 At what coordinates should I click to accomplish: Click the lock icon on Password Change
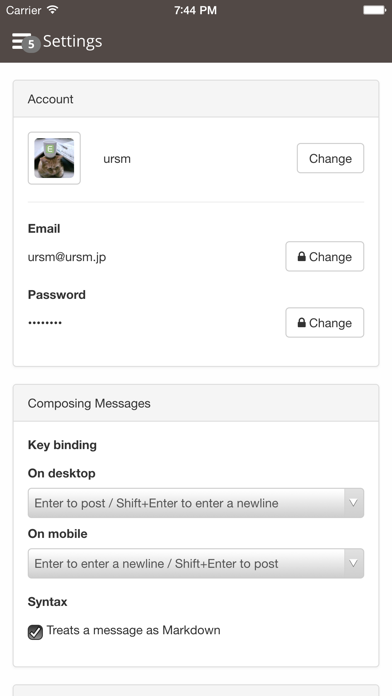(x=301, y=322)
